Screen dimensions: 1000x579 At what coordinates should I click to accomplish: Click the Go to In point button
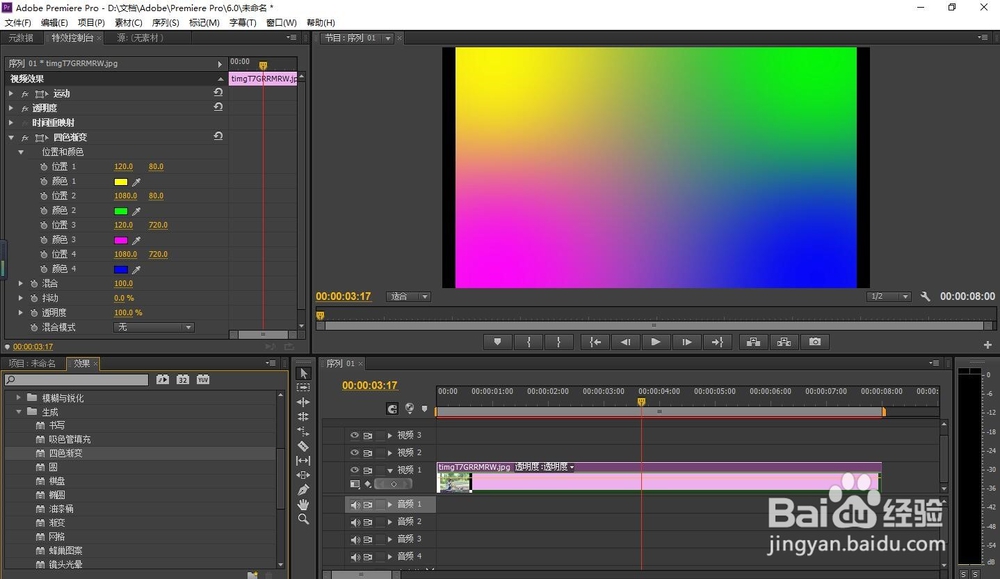[x=595, y=342]
